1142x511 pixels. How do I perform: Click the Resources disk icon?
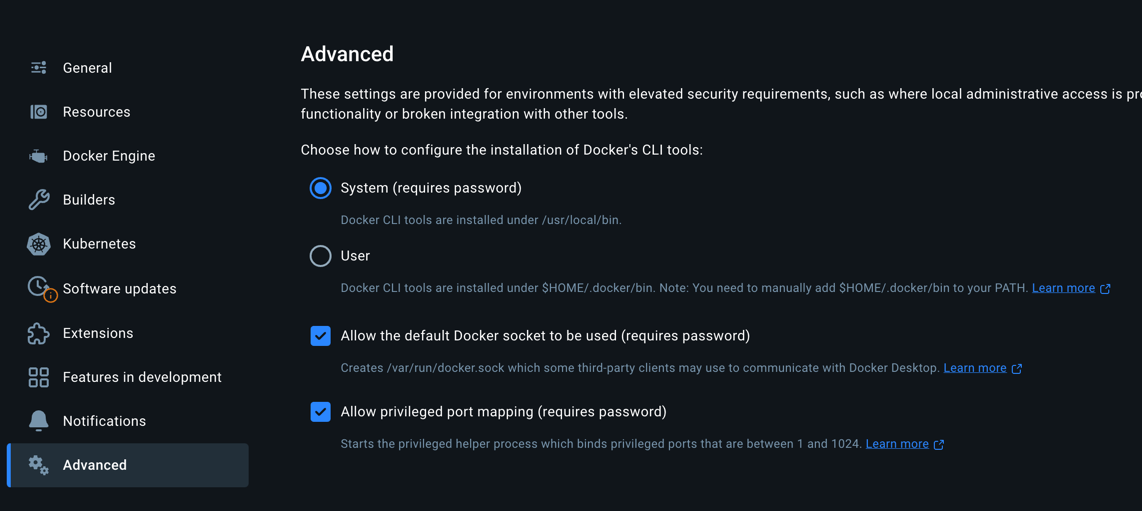point(39,112)
